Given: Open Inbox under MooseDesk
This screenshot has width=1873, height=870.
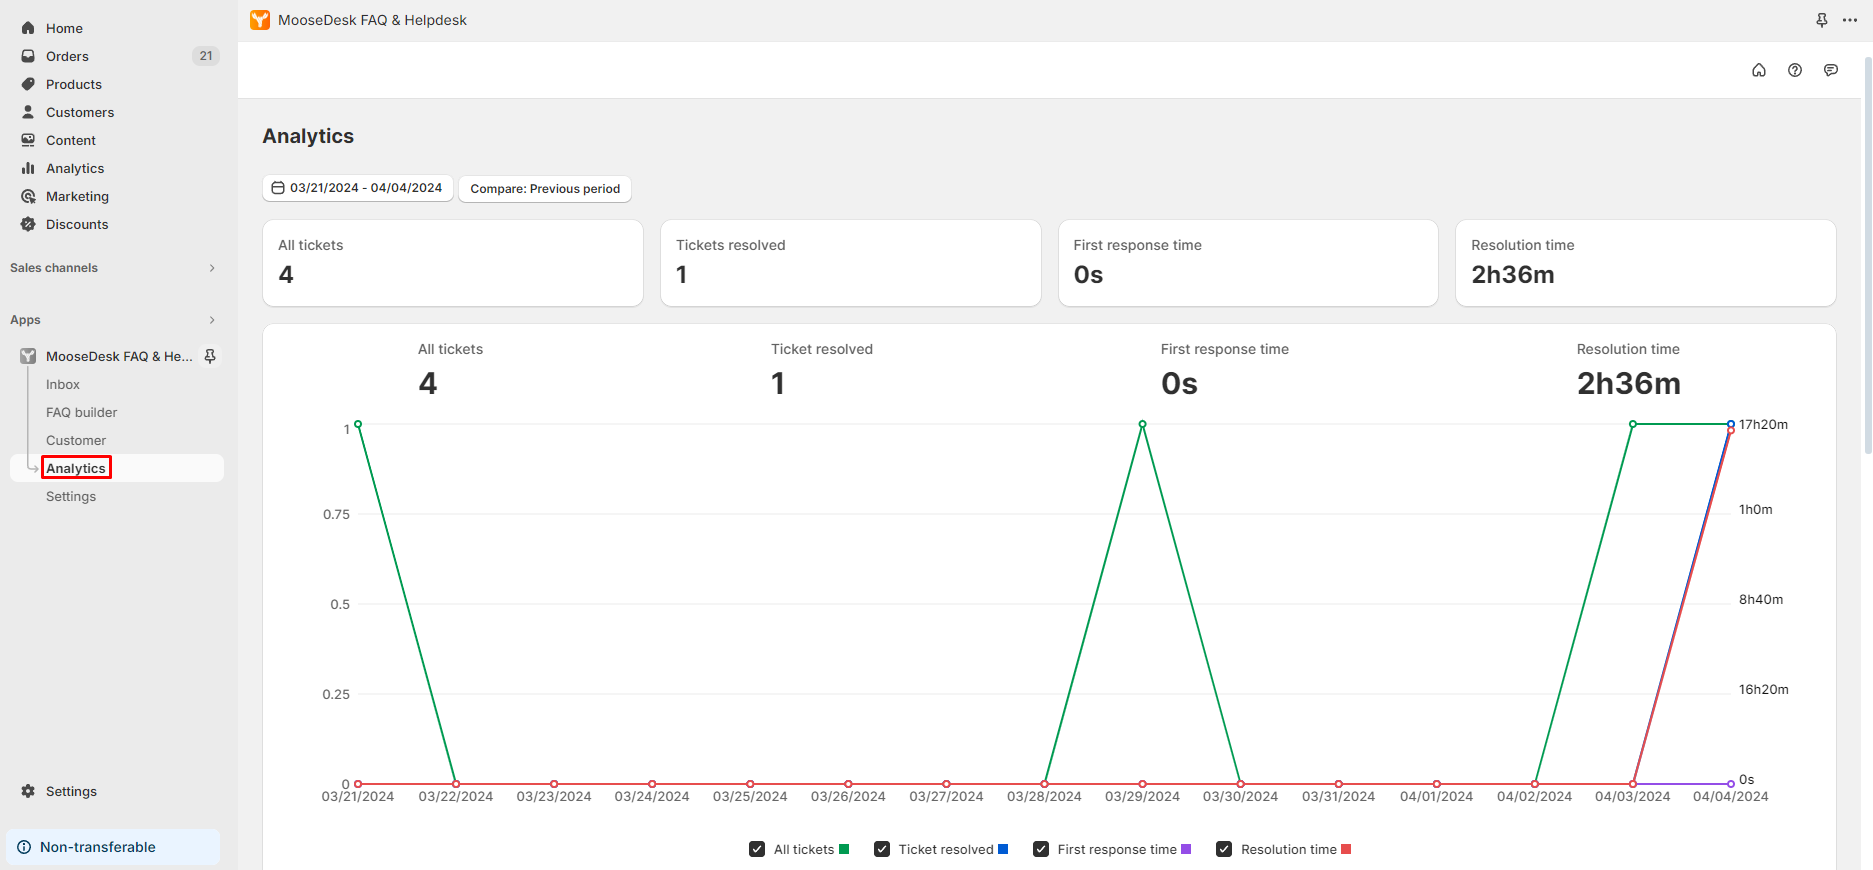Looking at the screenshot, I should [x=63, y=384].
